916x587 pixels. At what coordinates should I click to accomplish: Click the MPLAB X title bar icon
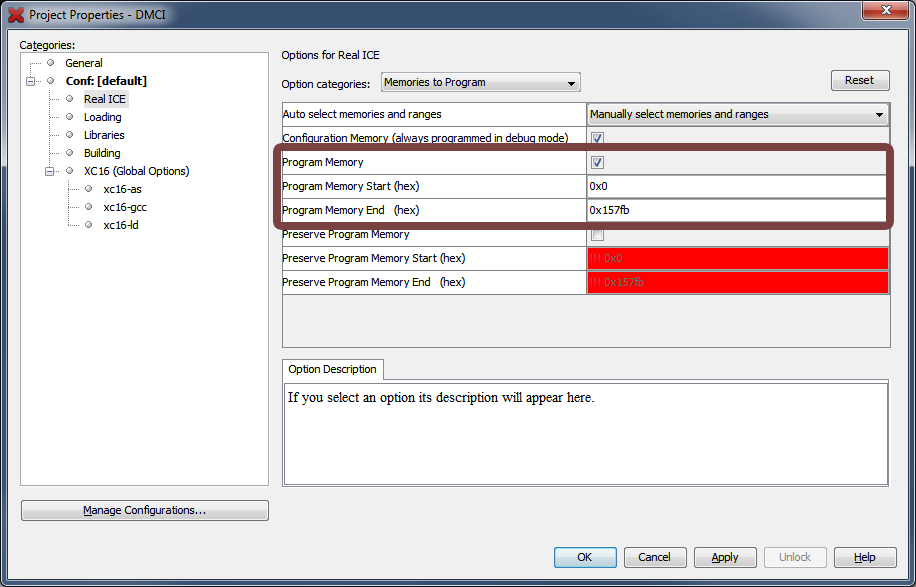tap(16, 15)
